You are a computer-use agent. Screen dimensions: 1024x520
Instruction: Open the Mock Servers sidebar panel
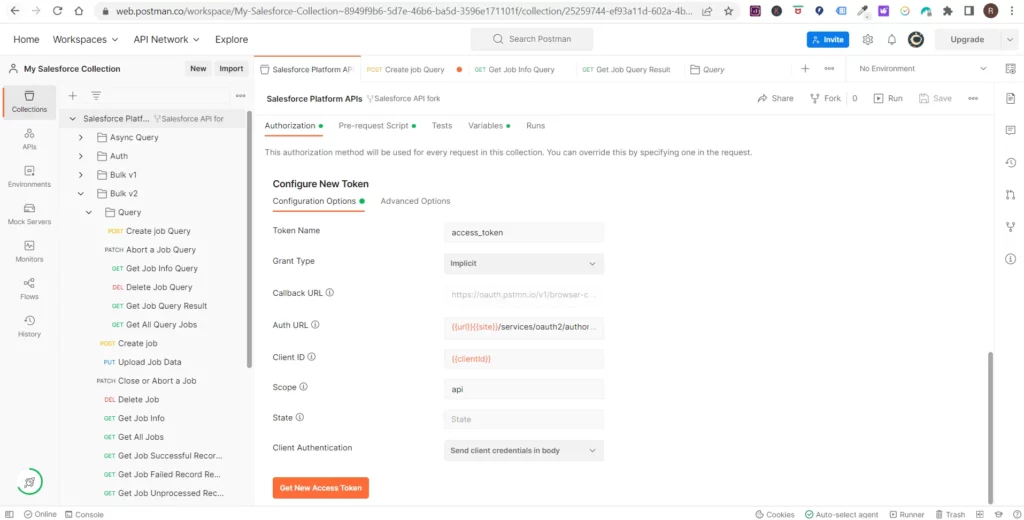pyautogui.click(x=29, y=214)
